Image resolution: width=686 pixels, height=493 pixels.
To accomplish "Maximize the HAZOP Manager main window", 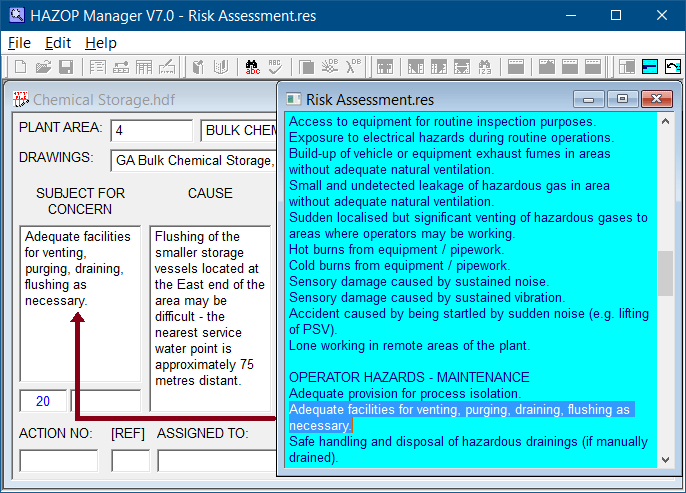I will click(616, 15).
